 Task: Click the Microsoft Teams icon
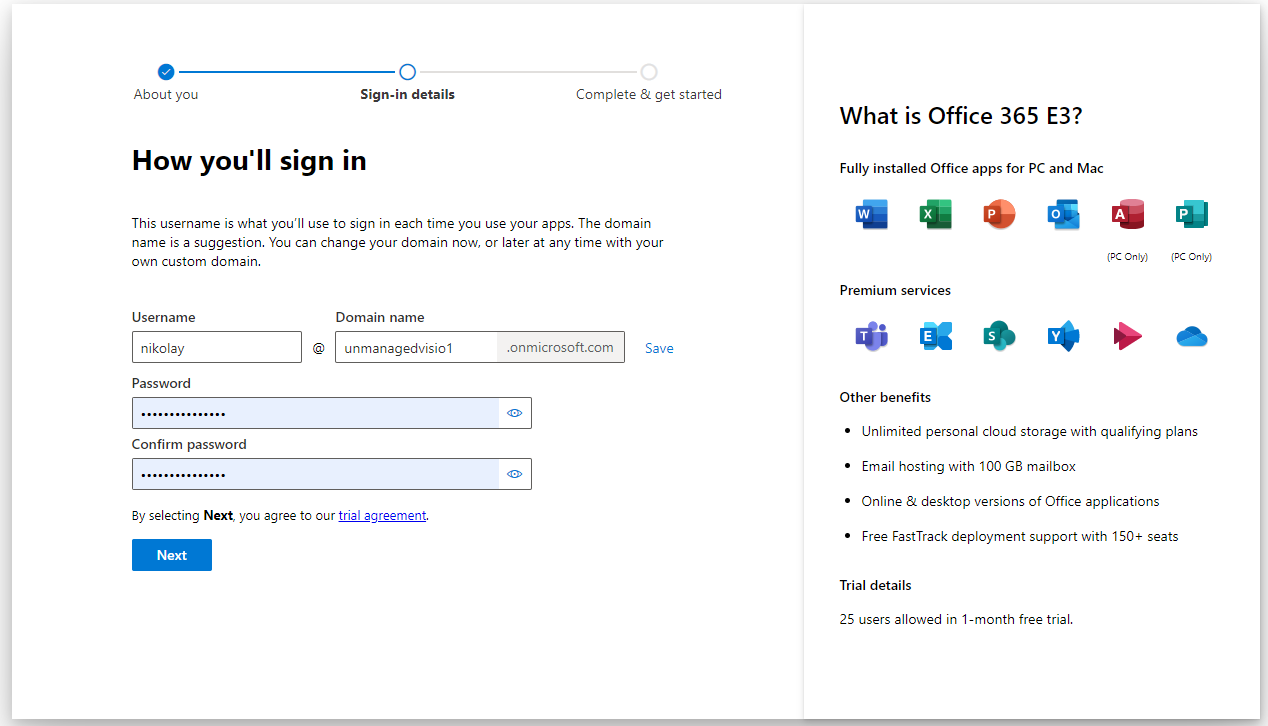click(872, 336)
